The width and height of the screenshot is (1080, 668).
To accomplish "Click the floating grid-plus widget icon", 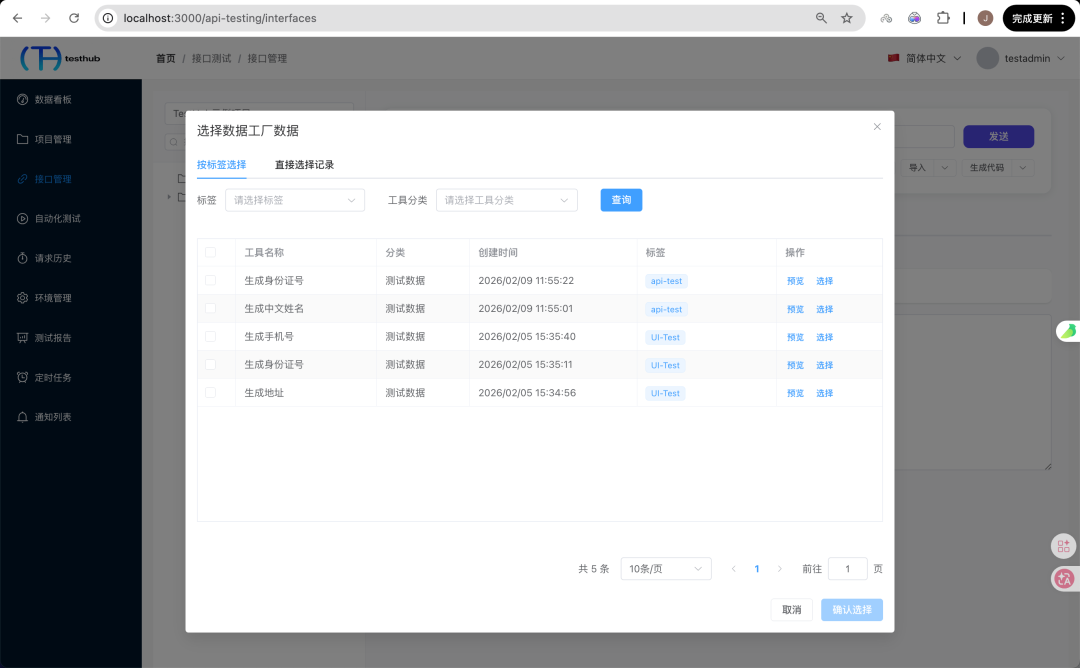I will click(1063, 546).
